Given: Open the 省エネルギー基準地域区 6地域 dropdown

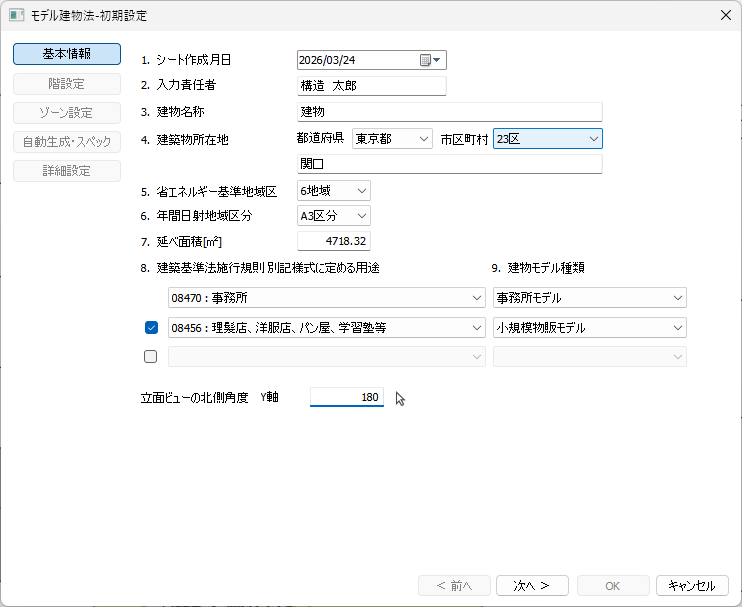Looking at the screenshot, I should [334, 191].
